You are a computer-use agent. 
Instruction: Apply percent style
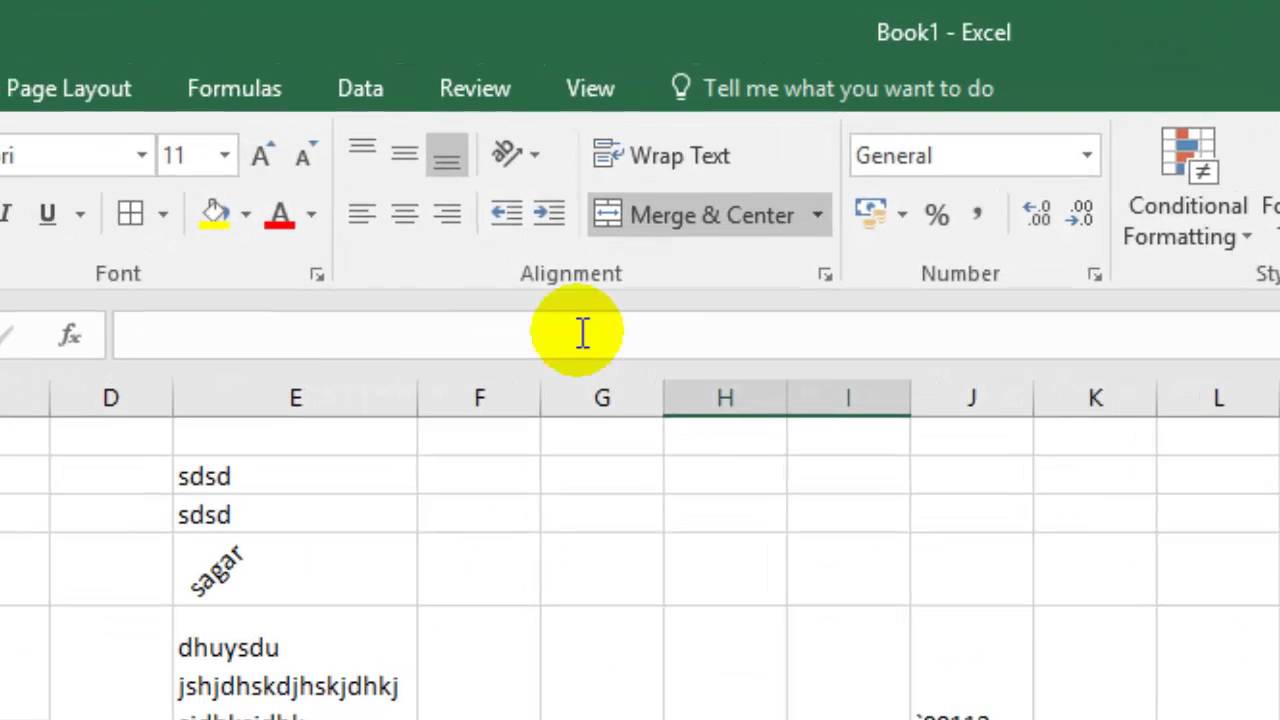(x=936, y=214)
